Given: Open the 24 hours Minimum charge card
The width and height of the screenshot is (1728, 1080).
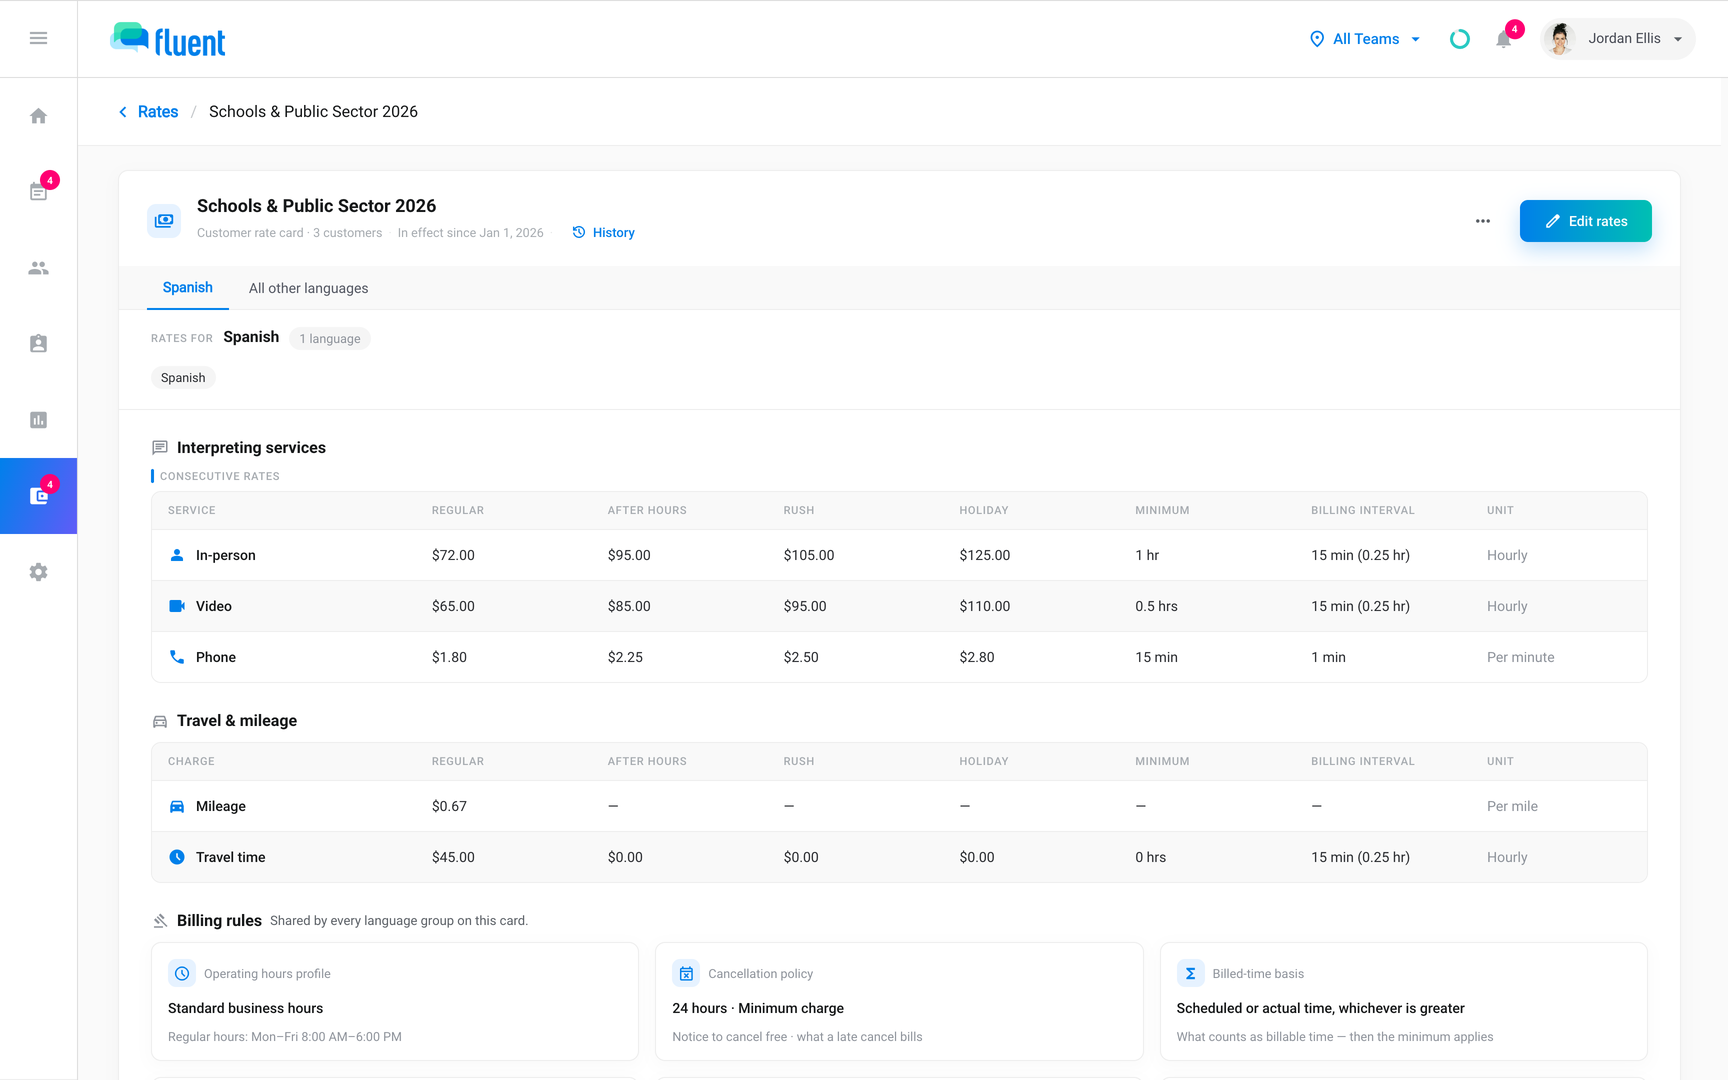Looking at the screenshot, I should (898, 1001).
